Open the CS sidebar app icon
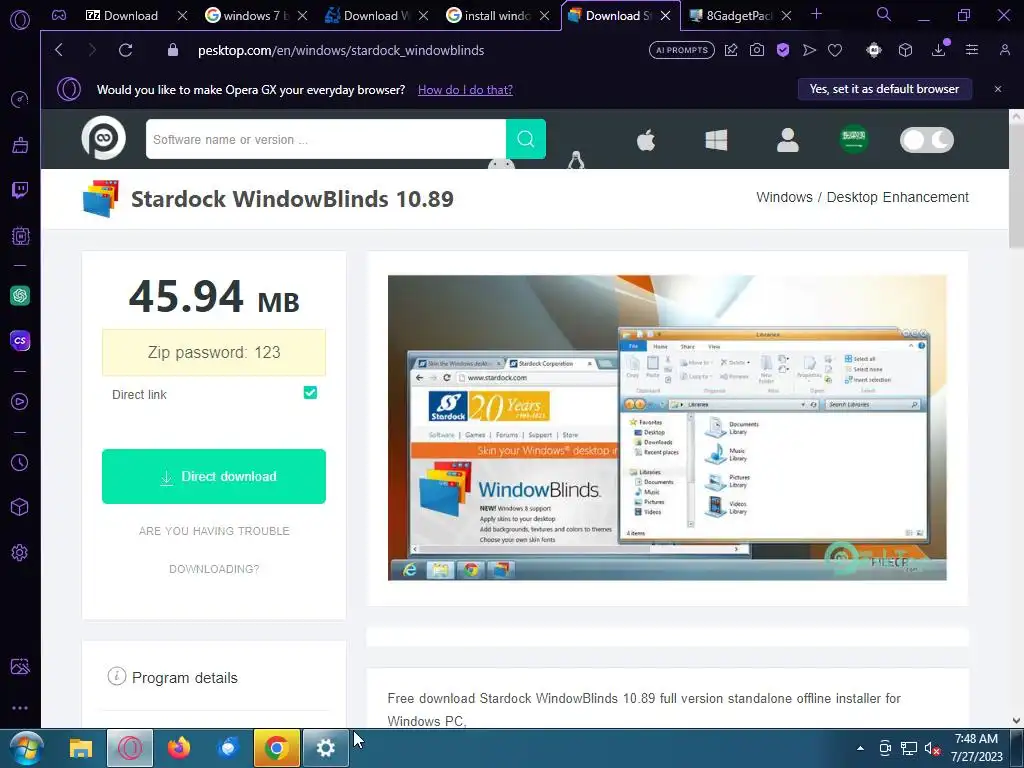The width and height of the screenshot is (1024, 768). [x=20, y=340]
